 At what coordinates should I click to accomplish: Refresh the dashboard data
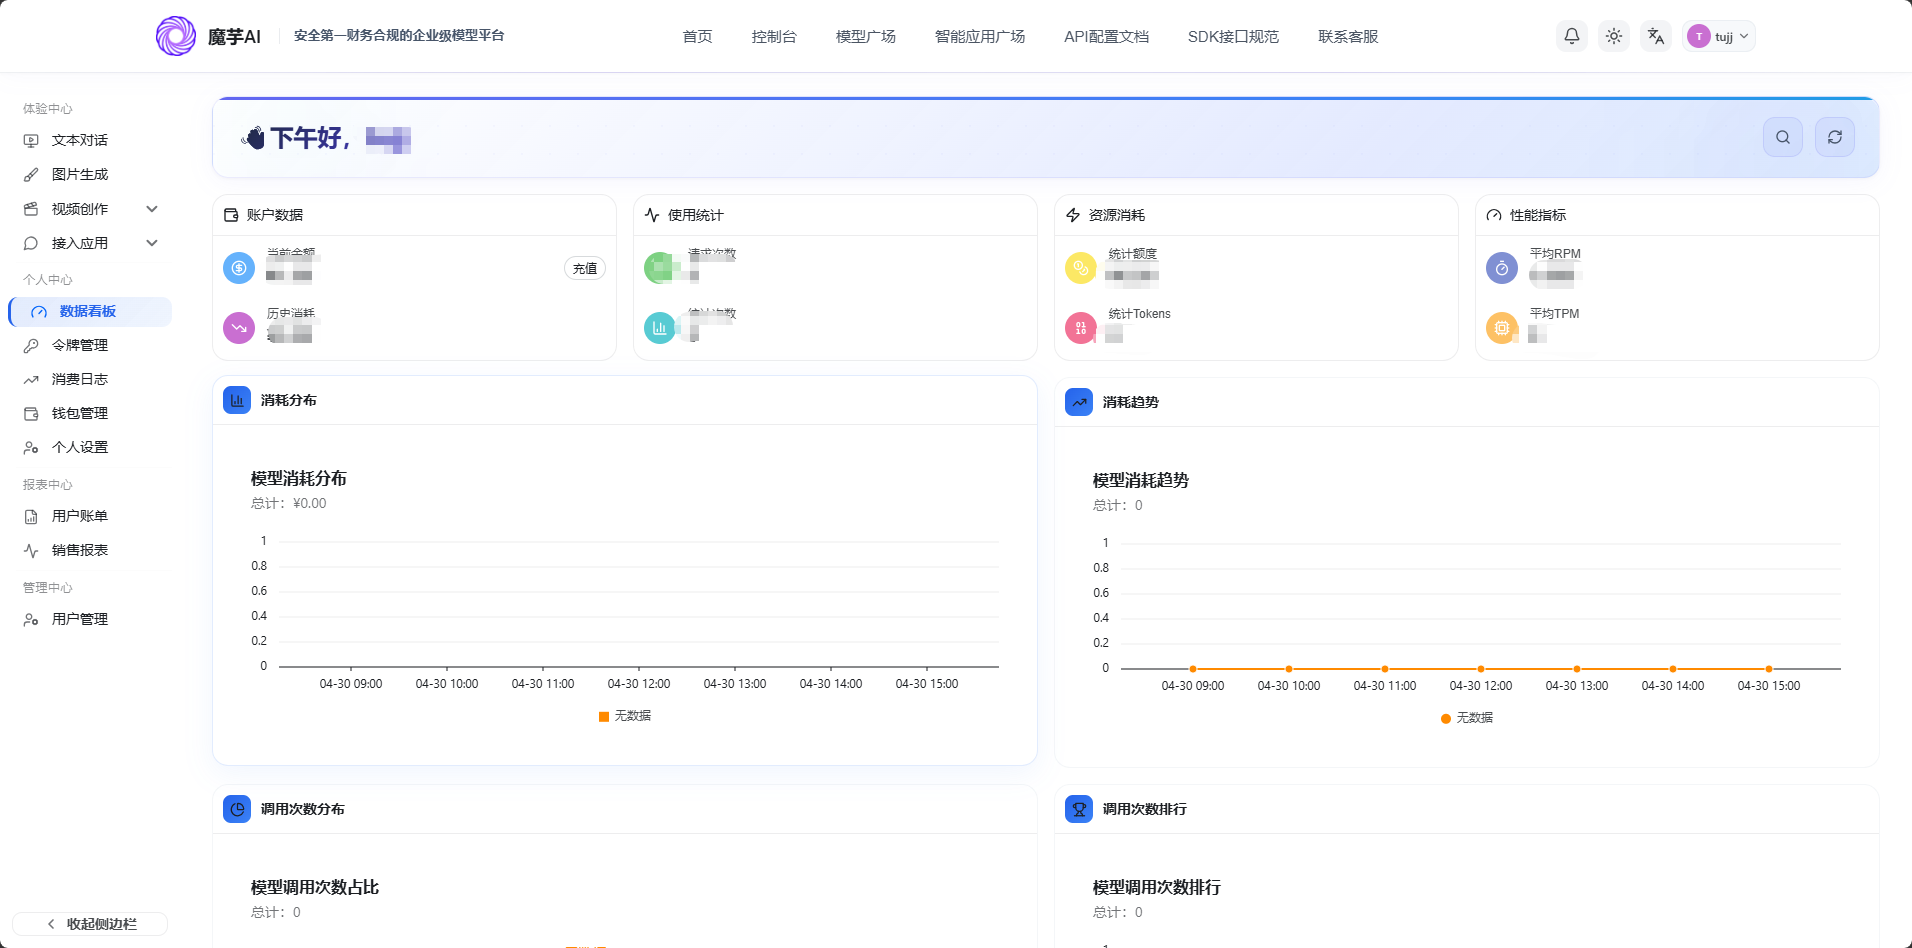point(1835,137)
